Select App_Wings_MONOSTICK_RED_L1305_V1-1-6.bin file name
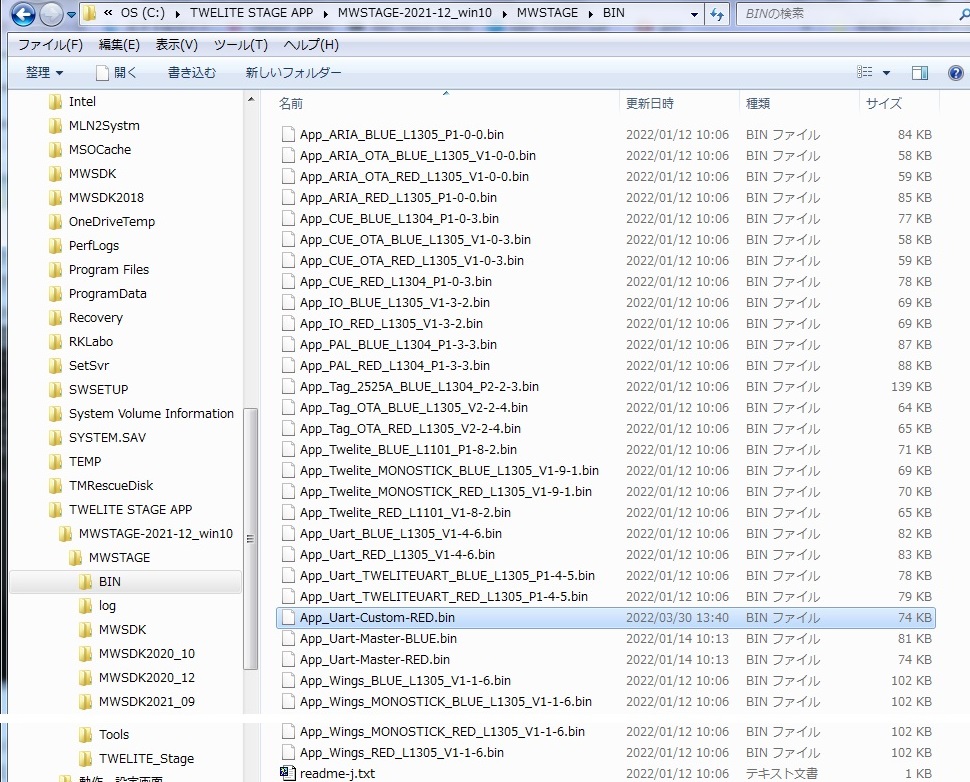The image size is (970, 782). (442, 731)
